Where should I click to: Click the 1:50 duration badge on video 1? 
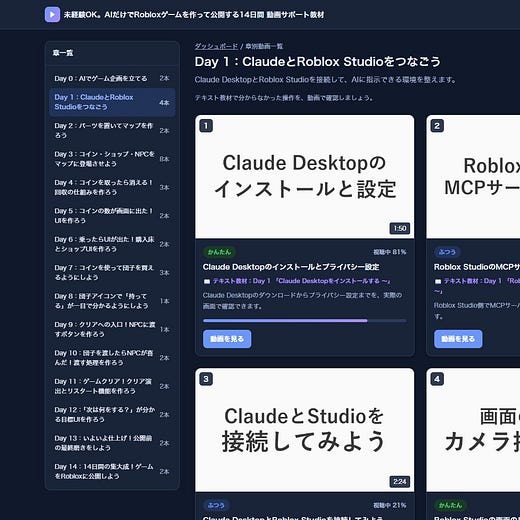tap(400, 228)
